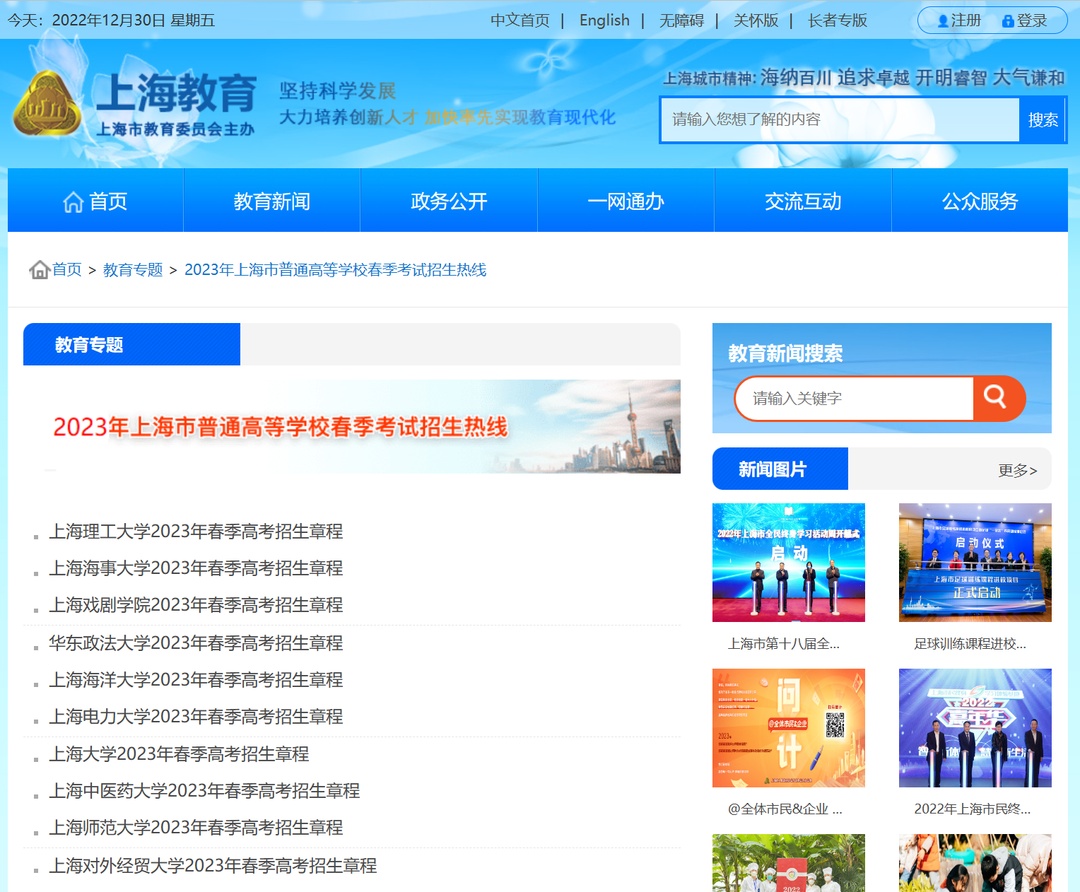Click the blue 搜索 button
The image size is (1080, 892).
[x=1043, y=120]
